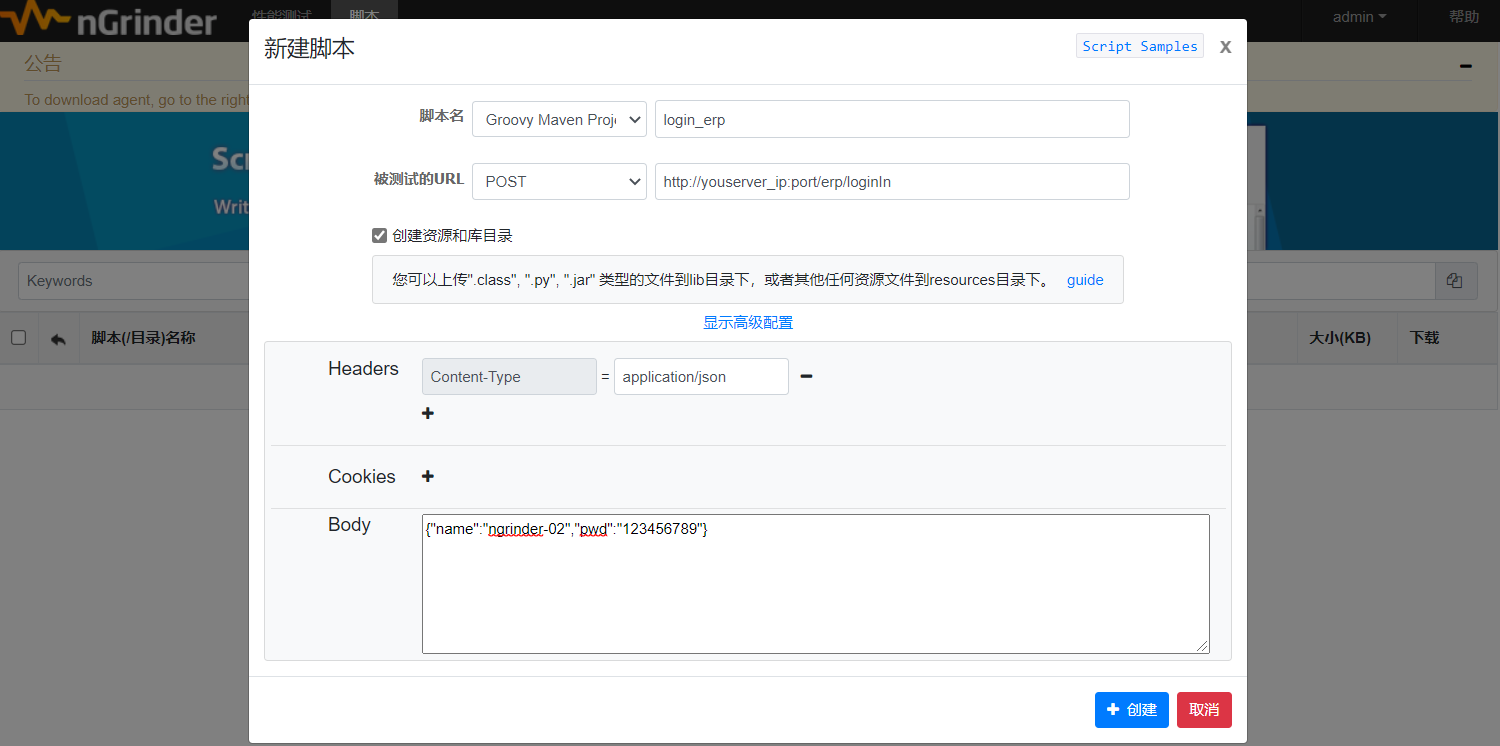Click the 创建 button
The width and height of the screenshot is (1500, 746).
pyautogui.click(x=1131, y=710)
